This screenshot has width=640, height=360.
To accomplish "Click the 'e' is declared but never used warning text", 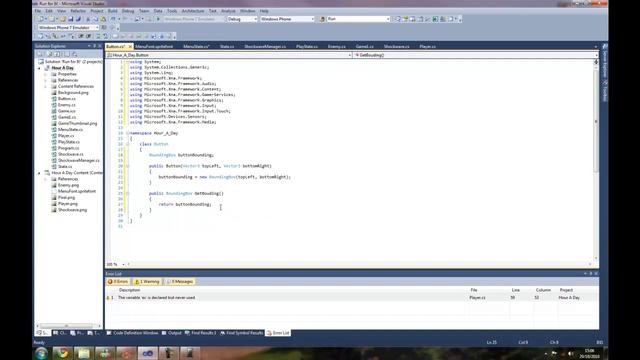I will (x=156, y=298).
